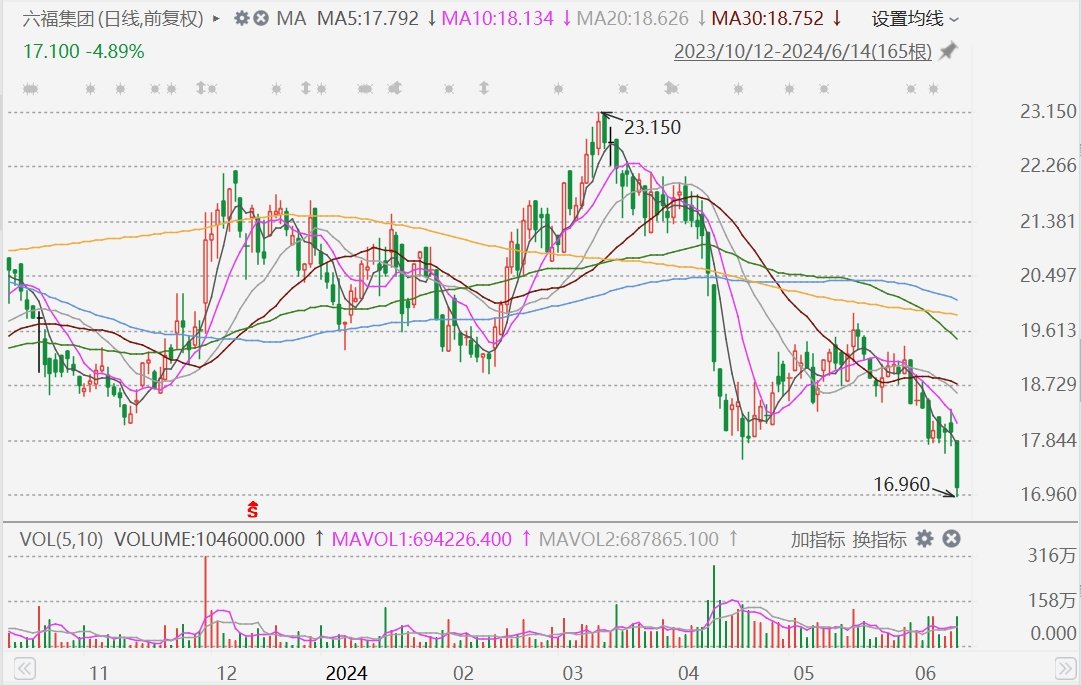Remove the MA indicator with X icon
Screen dimensions: 1081x685
(x=261, y=18)
